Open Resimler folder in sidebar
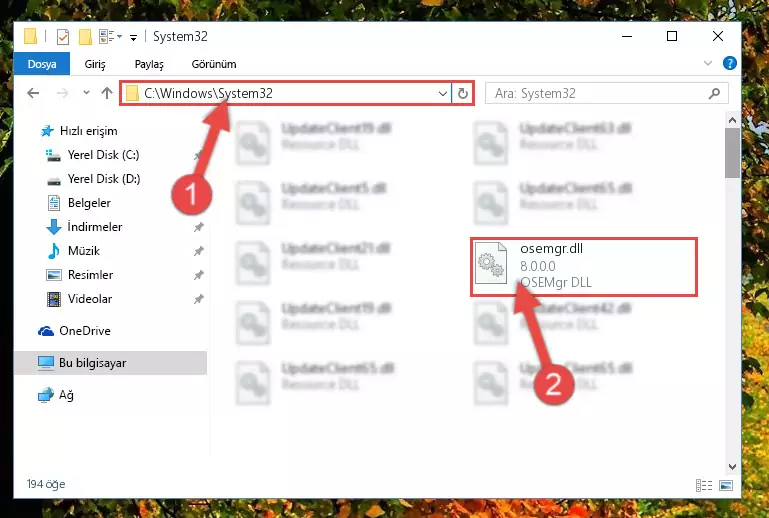Screen dimensions: 769x518 (x=90, y=275)
